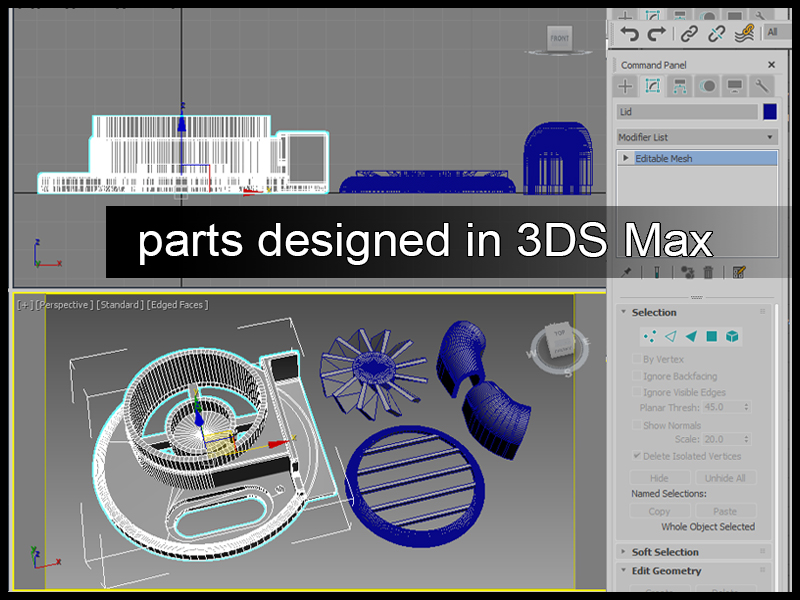The image size is (800, 600).
Task: Select the blue dome object in front viewport
Action: 558,158
